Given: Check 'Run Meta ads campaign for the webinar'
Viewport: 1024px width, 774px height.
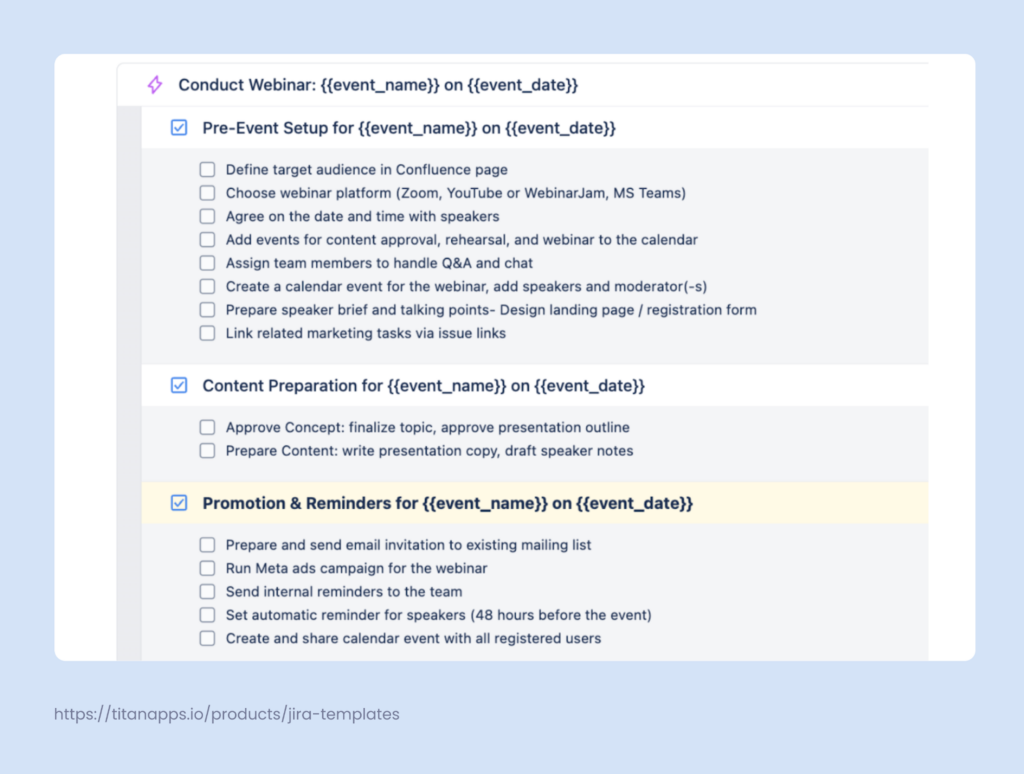Looking at the screenshot, I should pos(207,568).
